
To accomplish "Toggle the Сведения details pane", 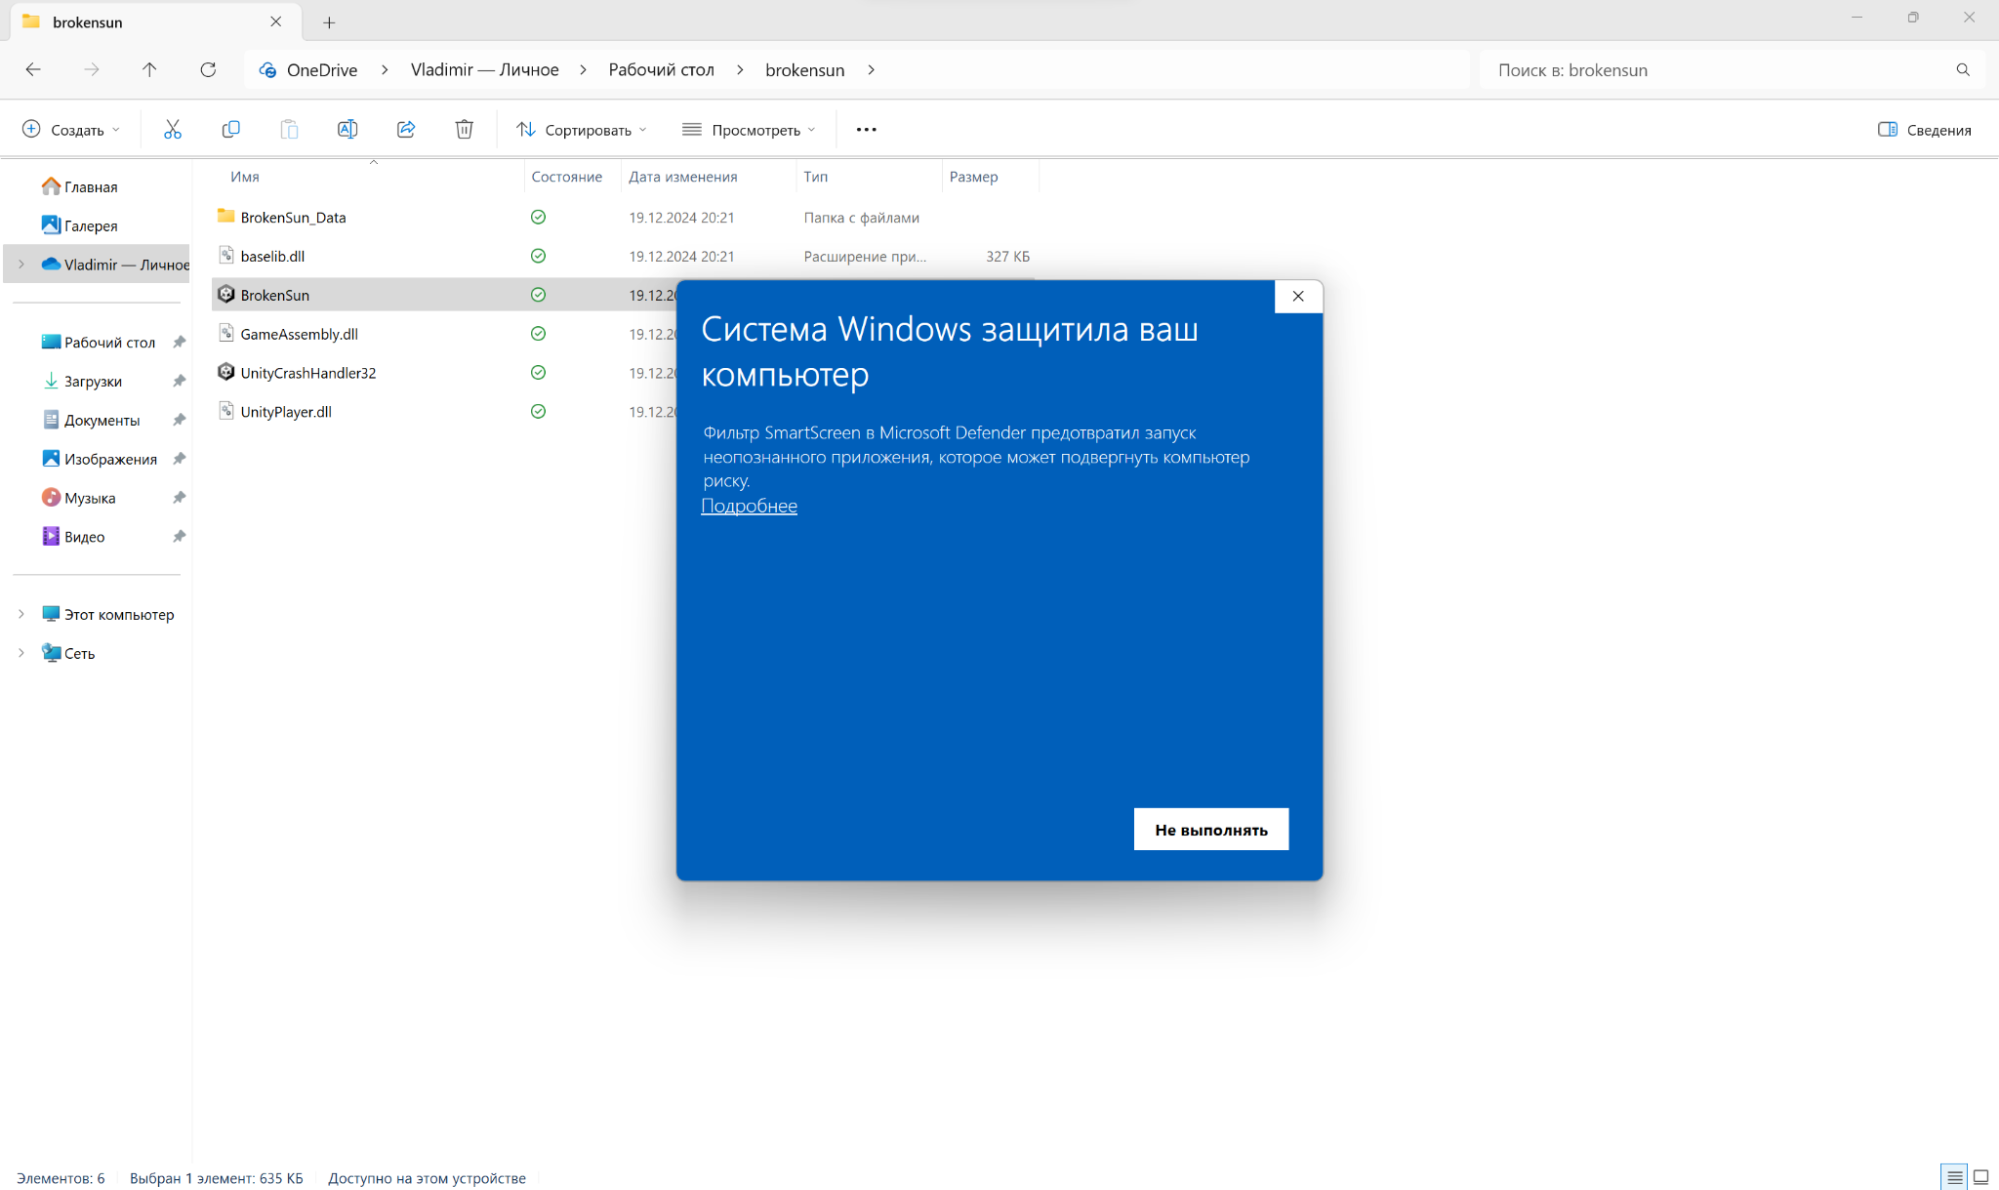I will coord(1924,130).
